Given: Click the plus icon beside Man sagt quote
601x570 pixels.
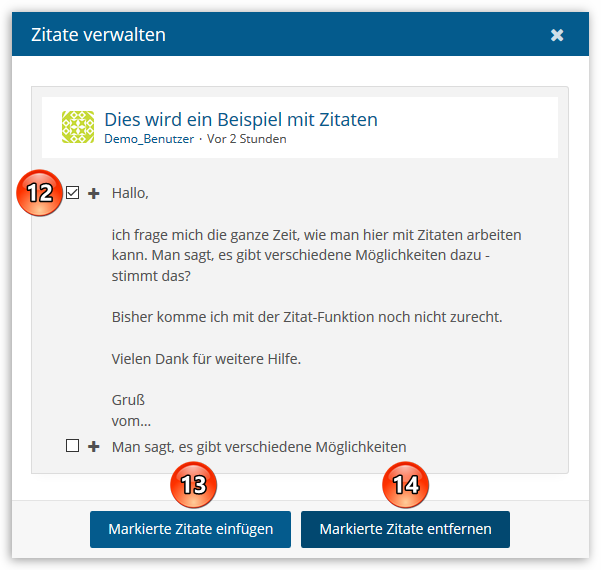Looking at the screenshot, I should (94, 446).
